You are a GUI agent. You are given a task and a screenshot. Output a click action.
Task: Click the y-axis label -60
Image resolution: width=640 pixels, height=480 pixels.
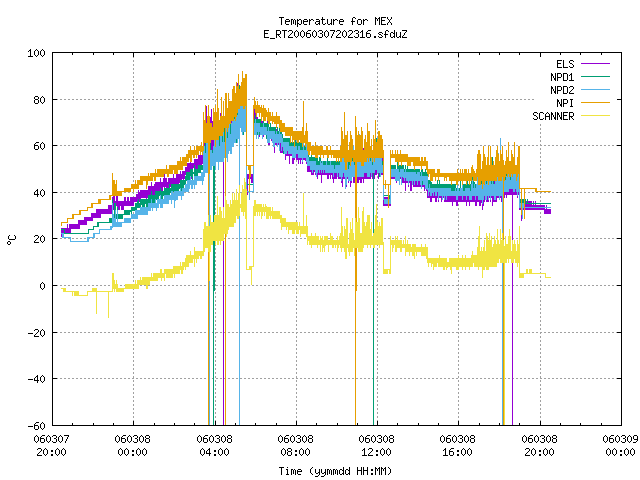click(x=36, y=426)
